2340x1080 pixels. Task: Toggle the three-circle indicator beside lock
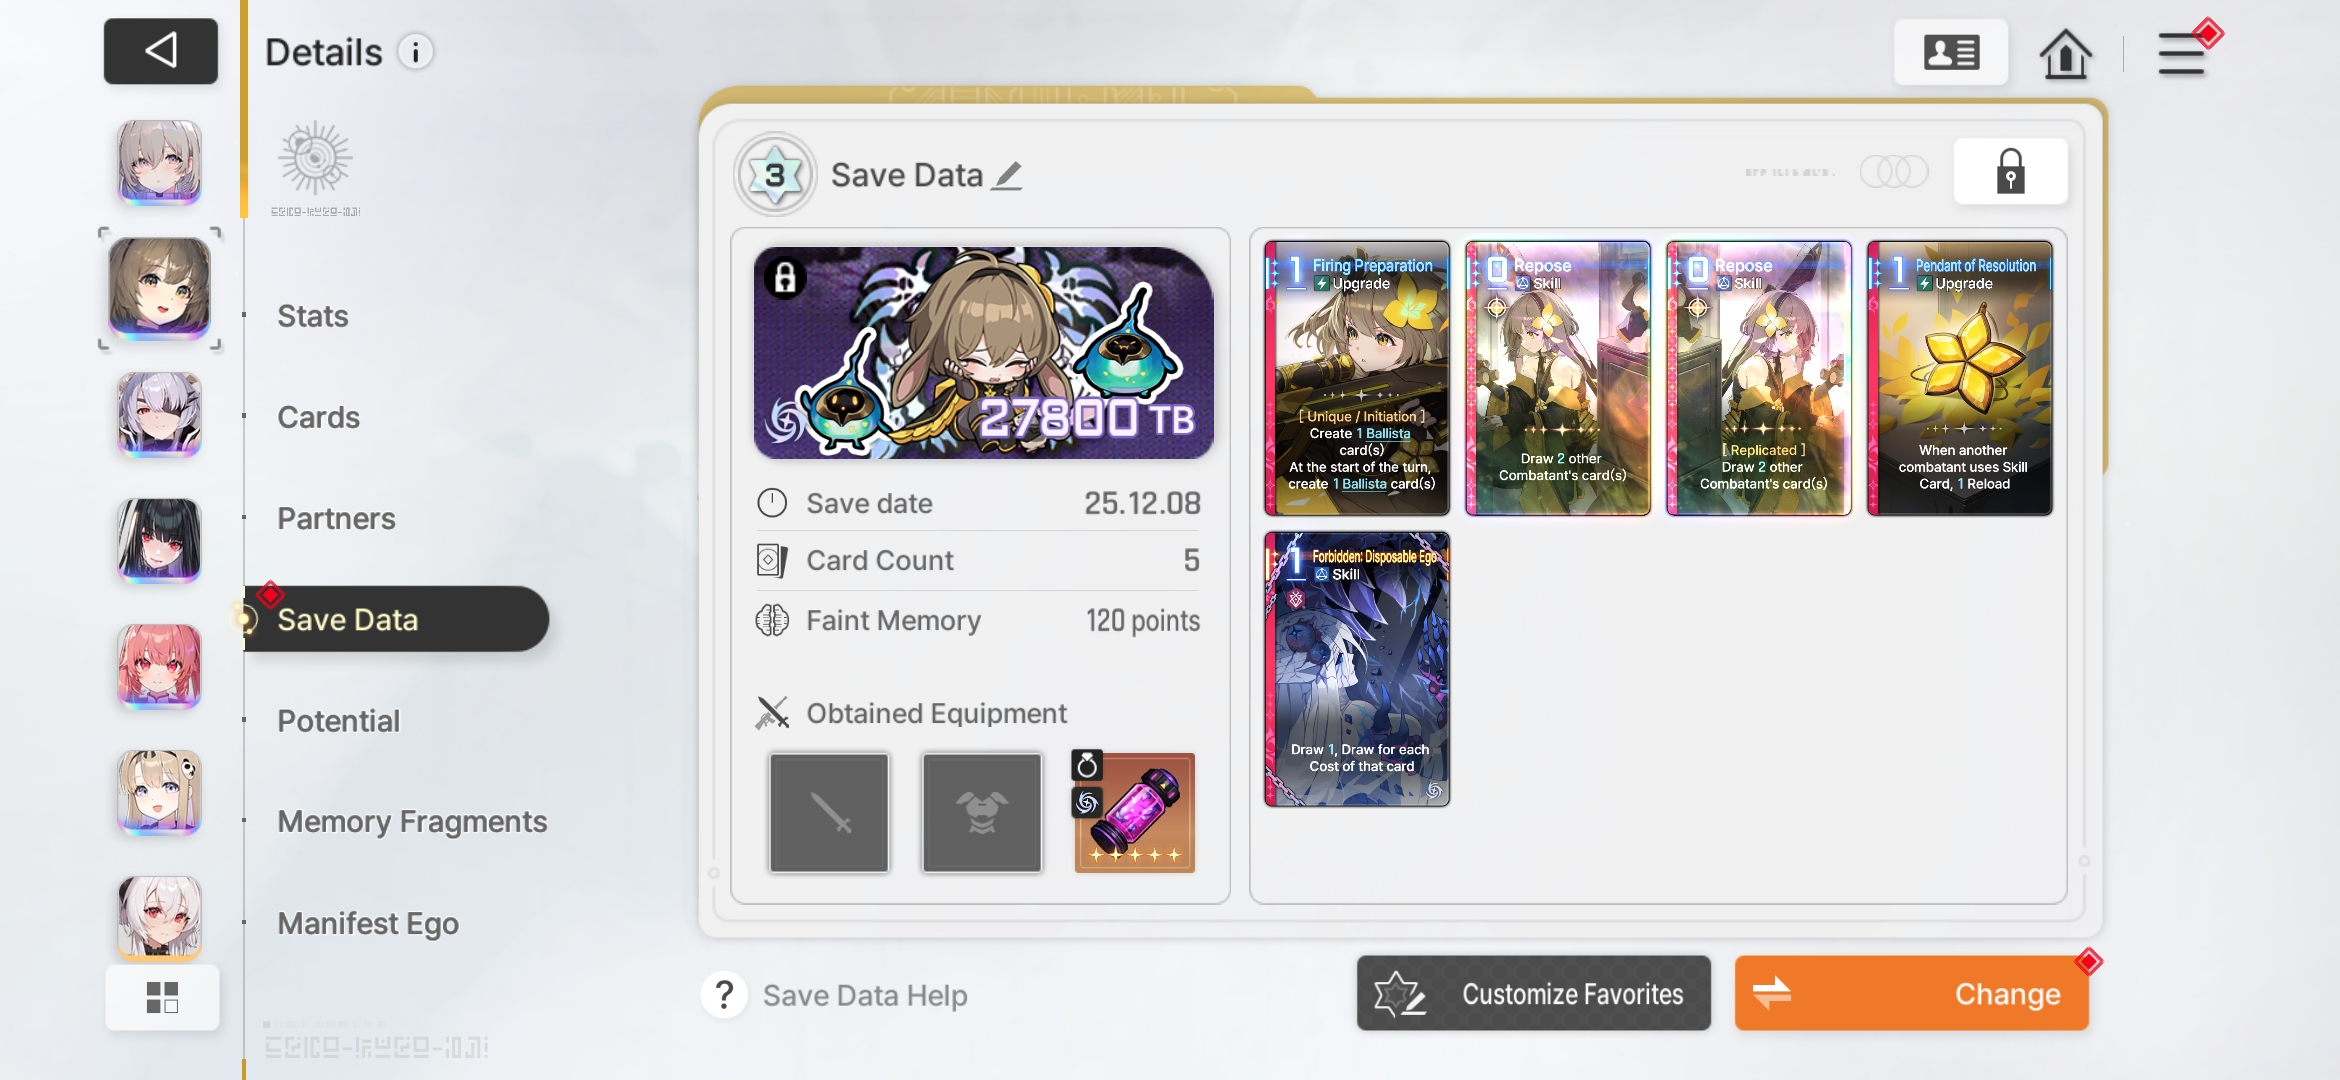tap(1893, 172)
